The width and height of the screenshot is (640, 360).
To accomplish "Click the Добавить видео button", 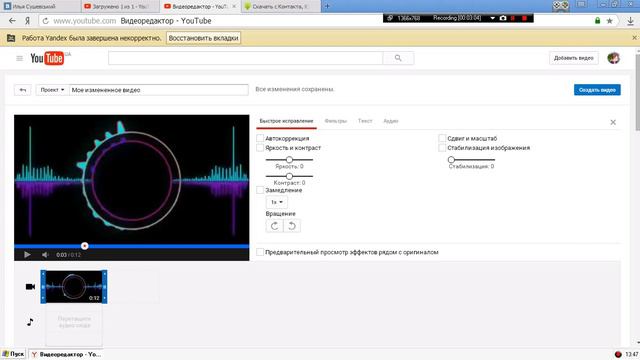I will pyautogui.click(x=573, y=58).
